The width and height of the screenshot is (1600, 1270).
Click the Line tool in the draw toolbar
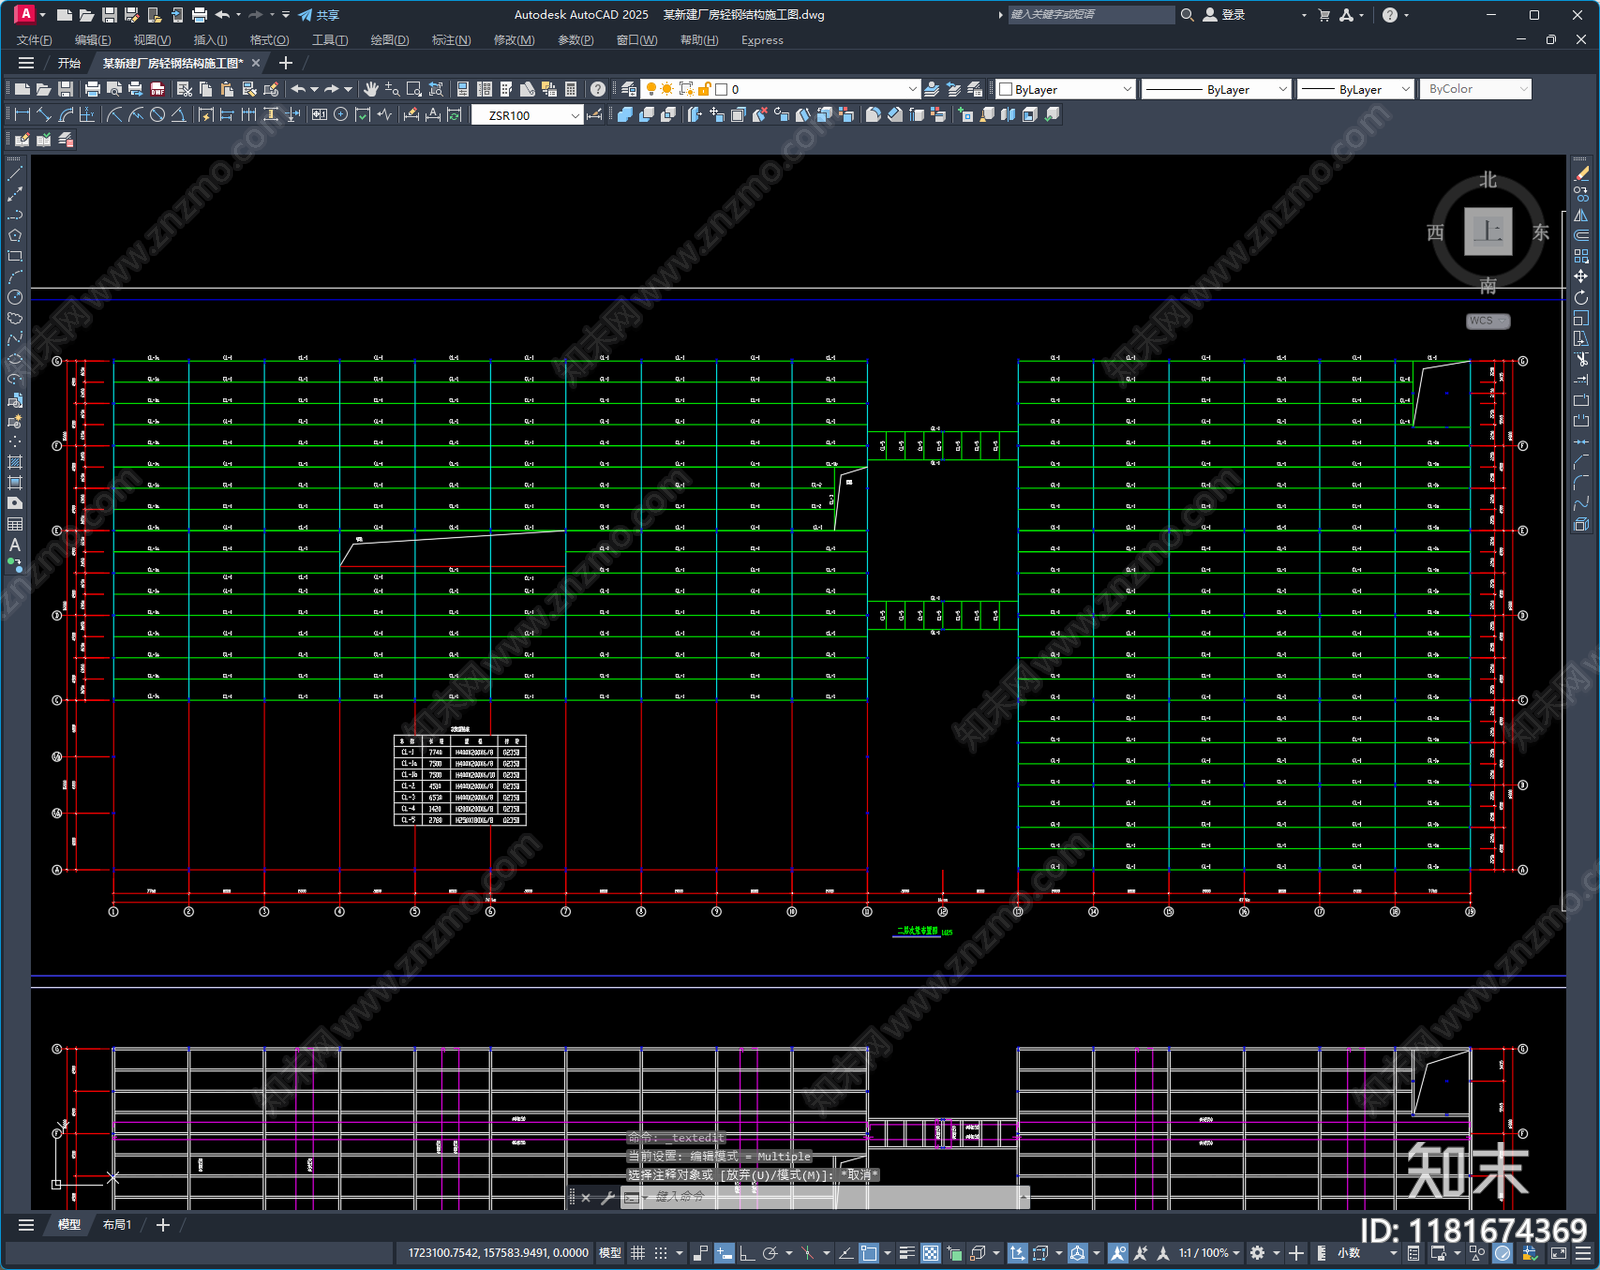pyautogui.click(x=15, y=174)
